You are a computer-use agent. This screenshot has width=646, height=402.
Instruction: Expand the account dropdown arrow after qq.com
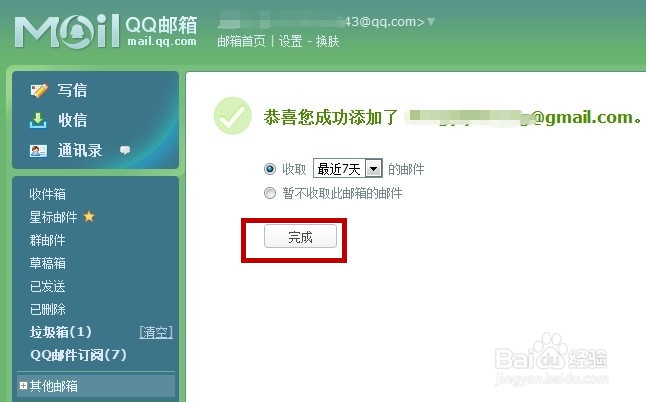pos(431,21)
